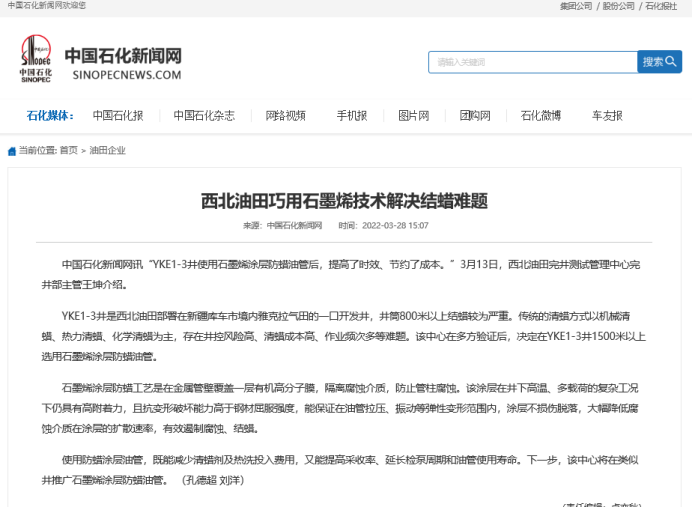Click the home icon beside 当前位置
Viewport: 692px width, 507px height.
(12, 151)
